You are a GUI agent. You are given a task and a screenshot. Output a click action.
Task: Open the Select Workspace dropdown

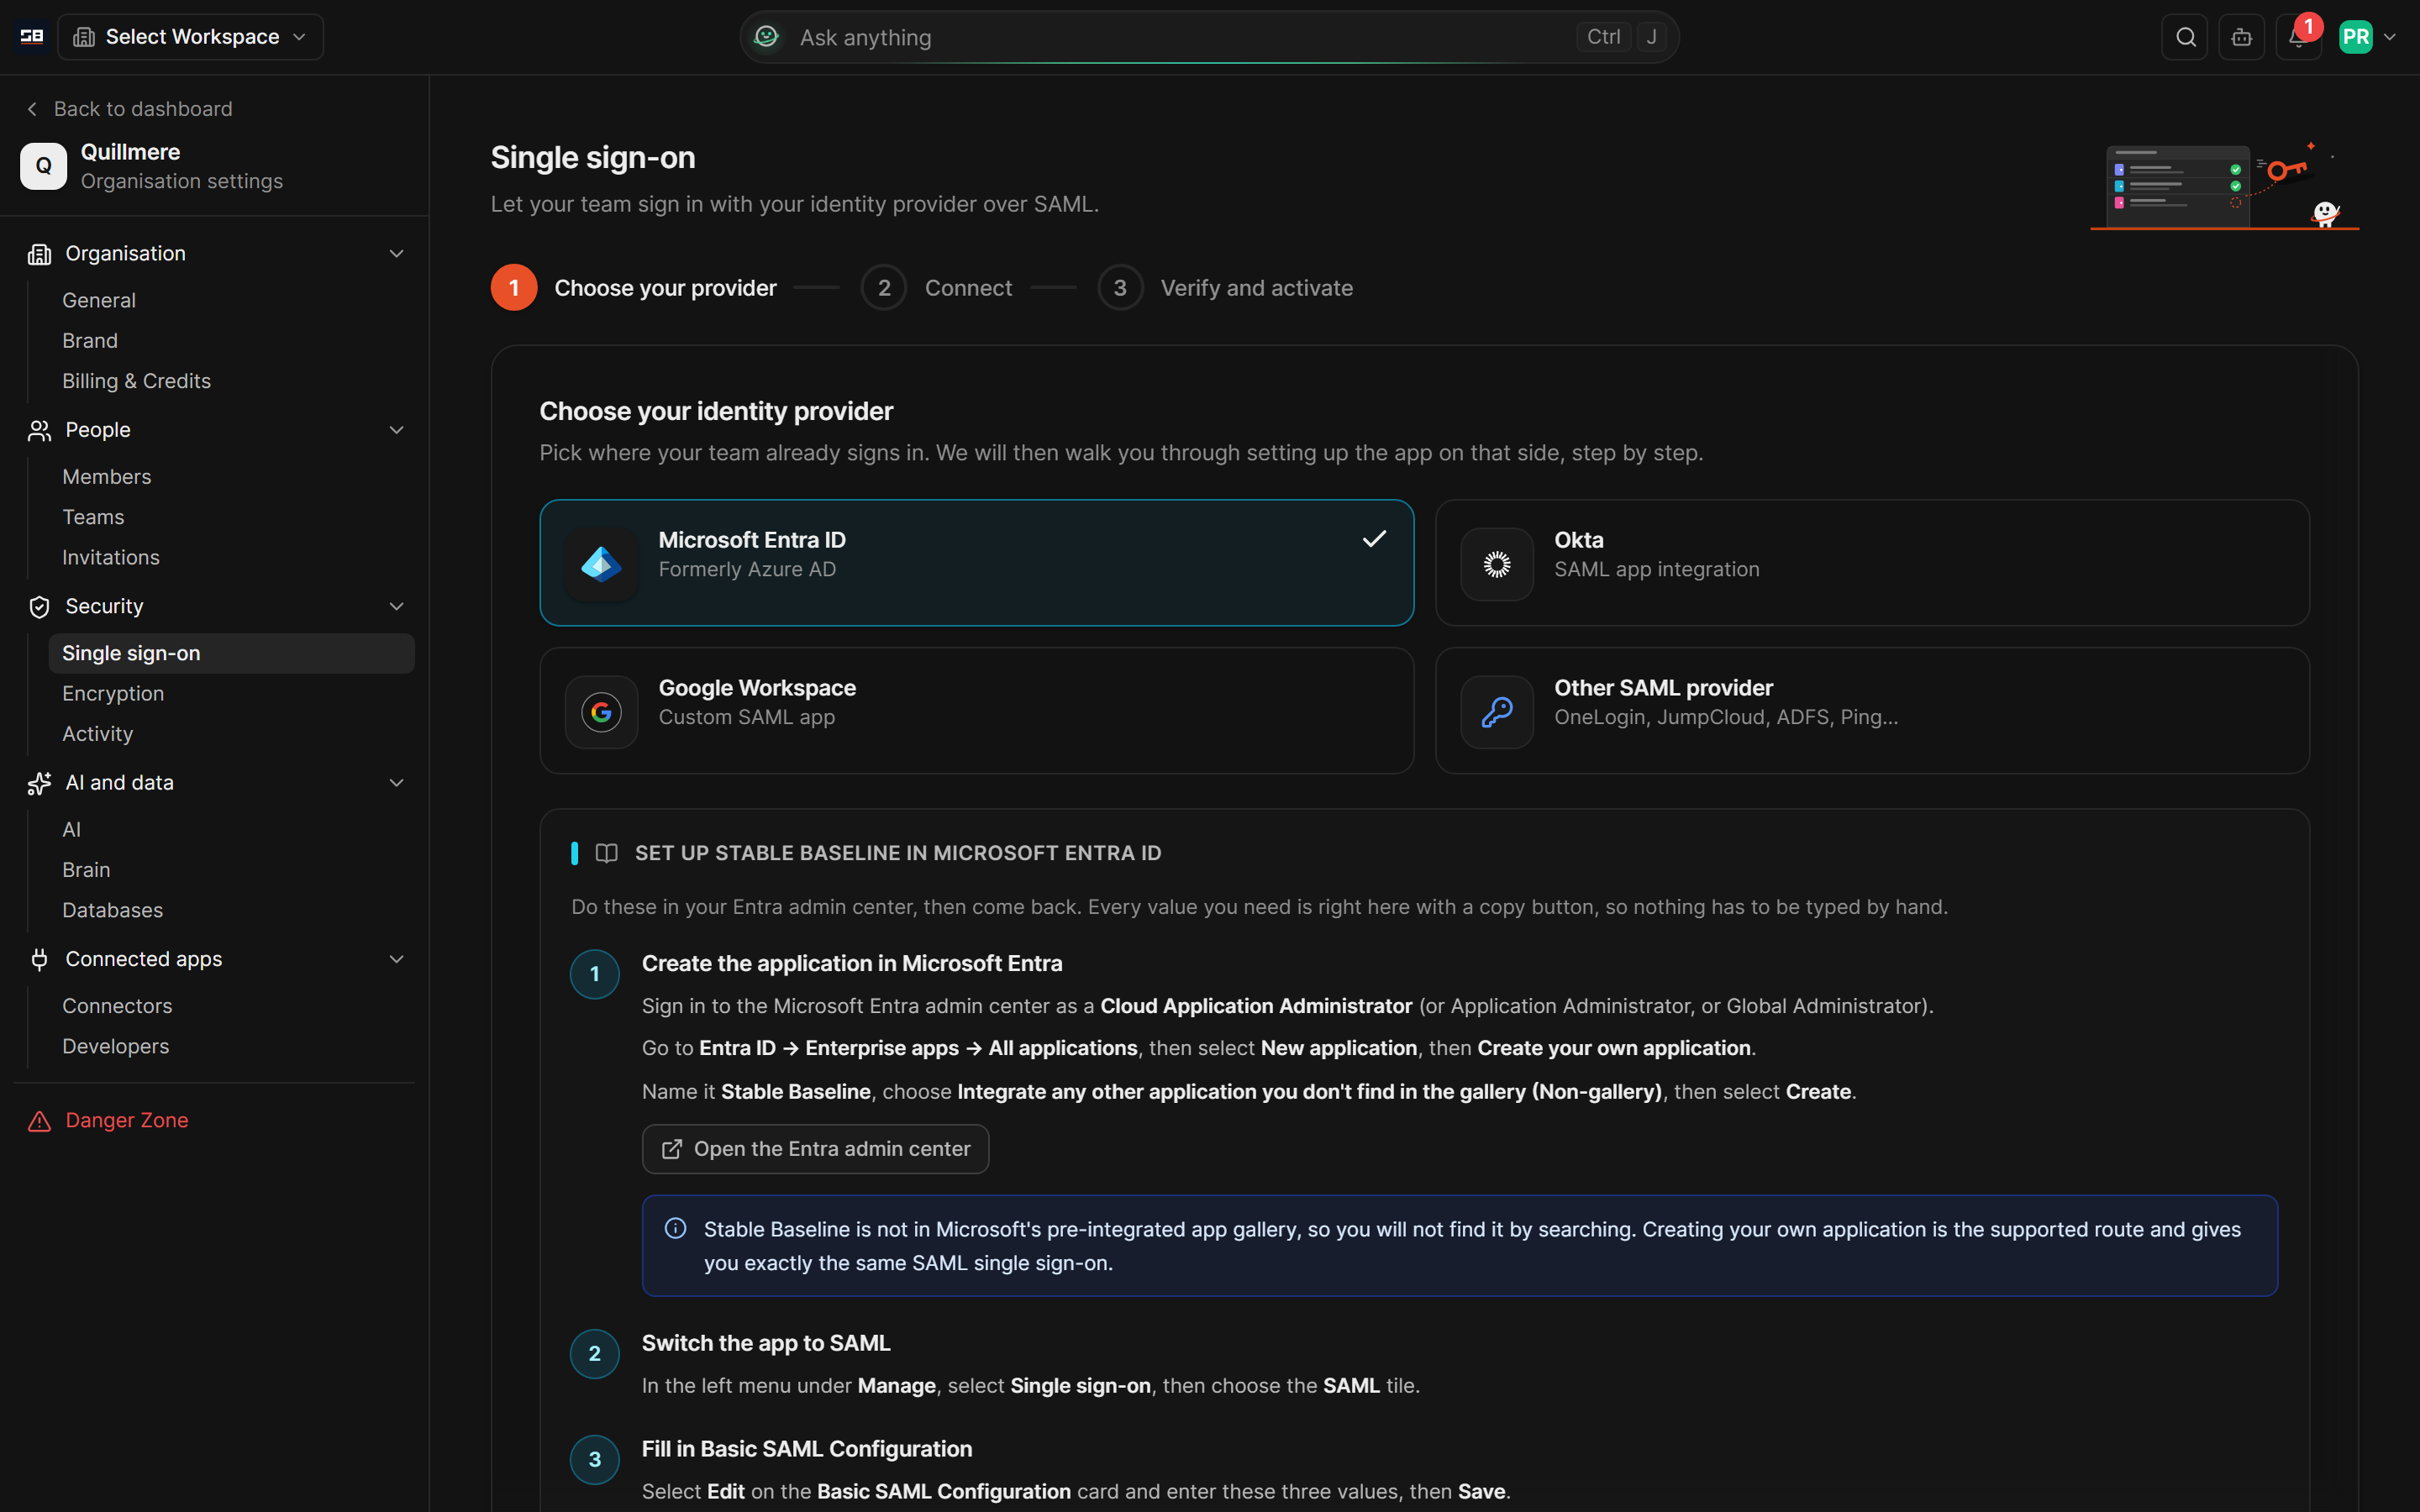(190, 37)
